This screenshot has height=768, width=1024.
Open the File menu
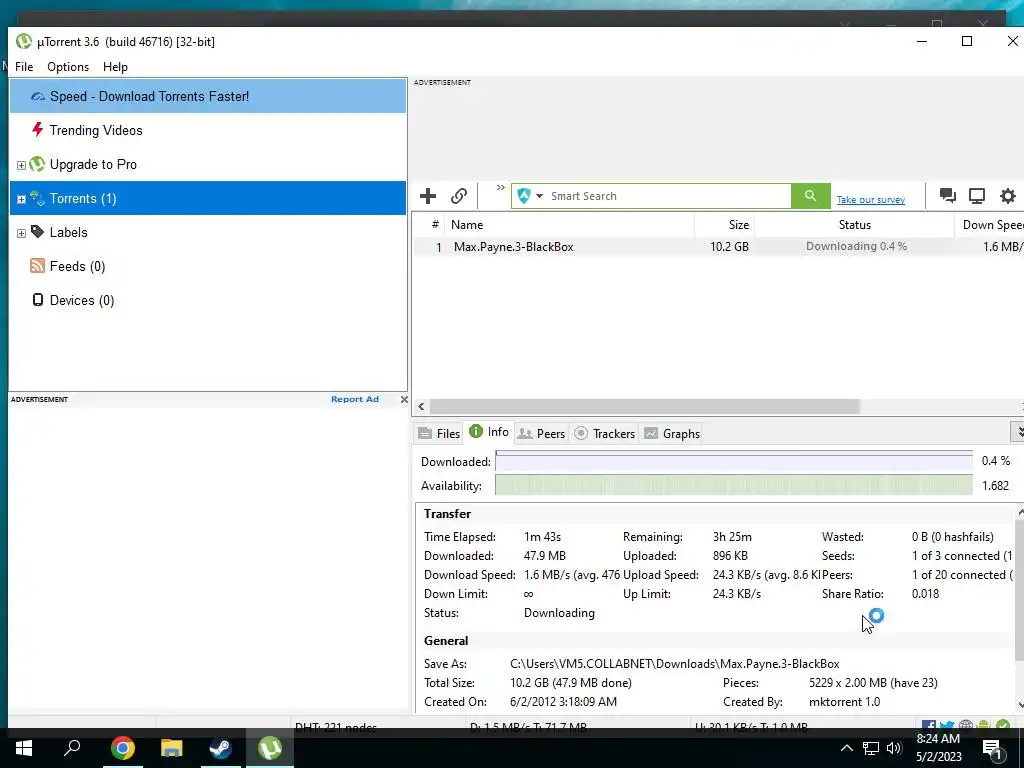pos(24,67)
